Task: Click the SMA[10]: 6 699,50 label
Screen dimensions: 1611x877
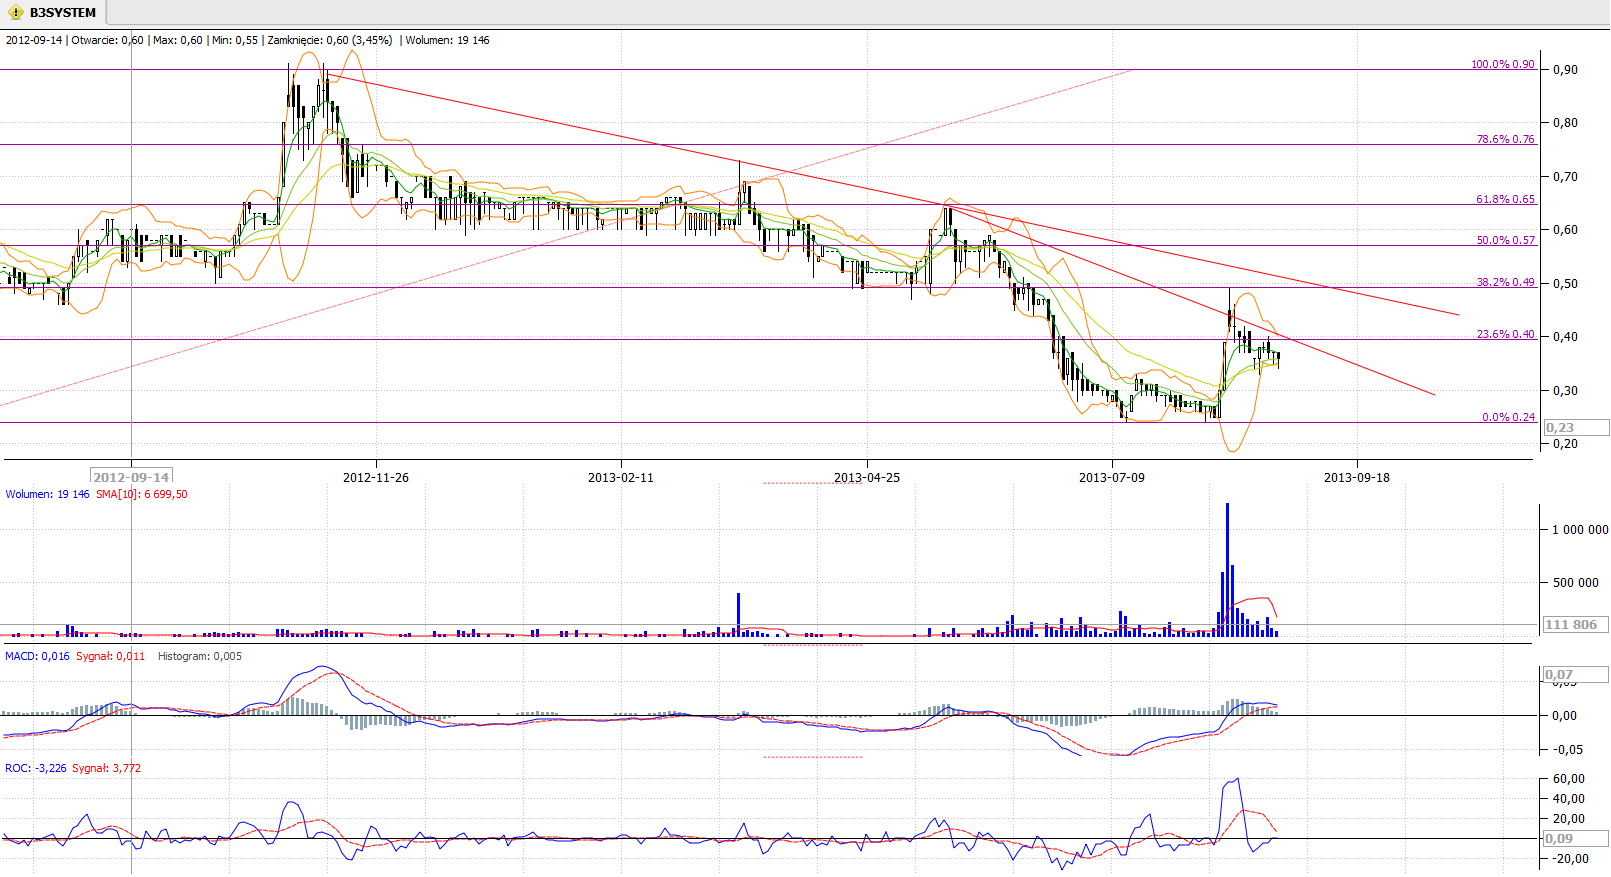Action: [141, 494]
